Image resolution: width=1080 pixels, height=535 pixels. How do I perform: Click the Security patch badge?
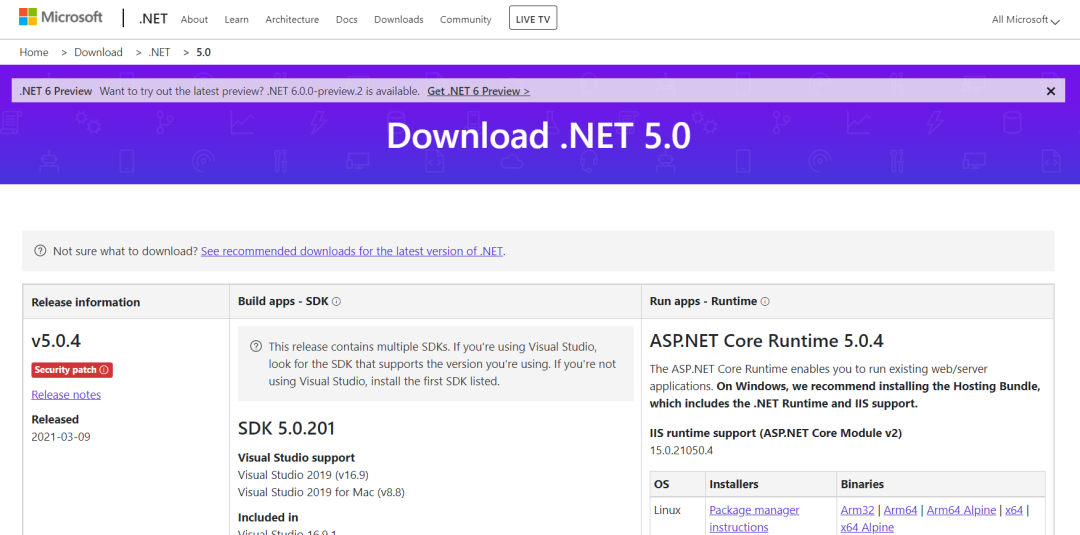click(x=71, y=370)
